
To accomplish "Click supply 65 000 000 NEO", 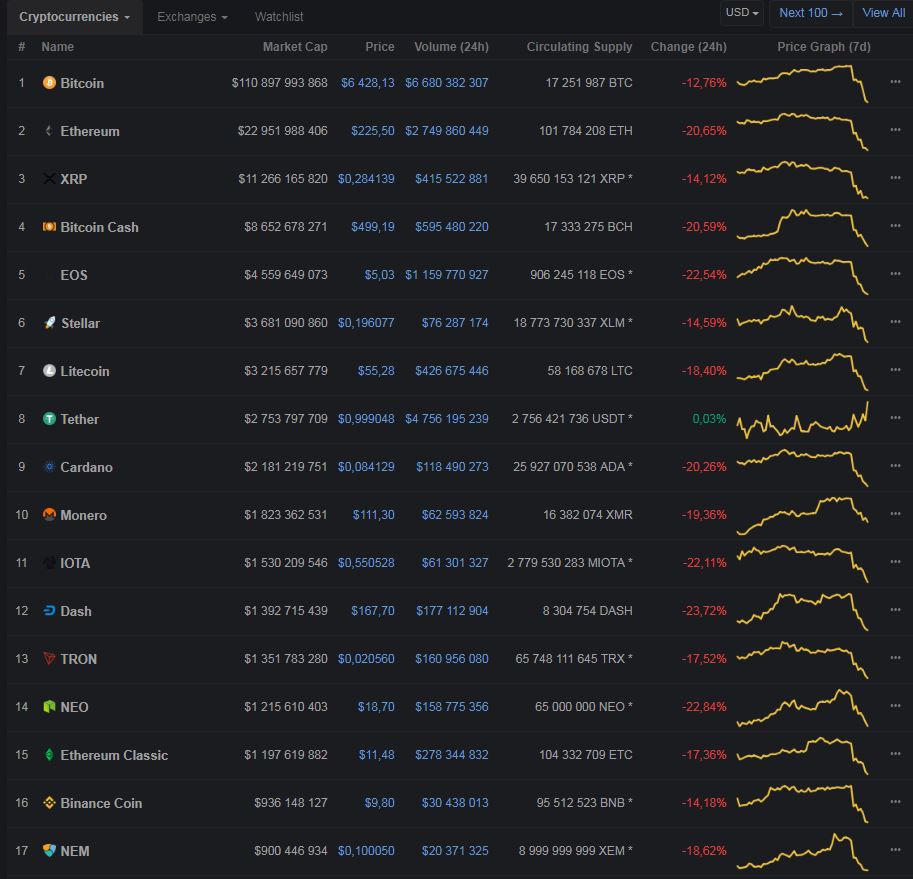I will [x=583, y=707].
